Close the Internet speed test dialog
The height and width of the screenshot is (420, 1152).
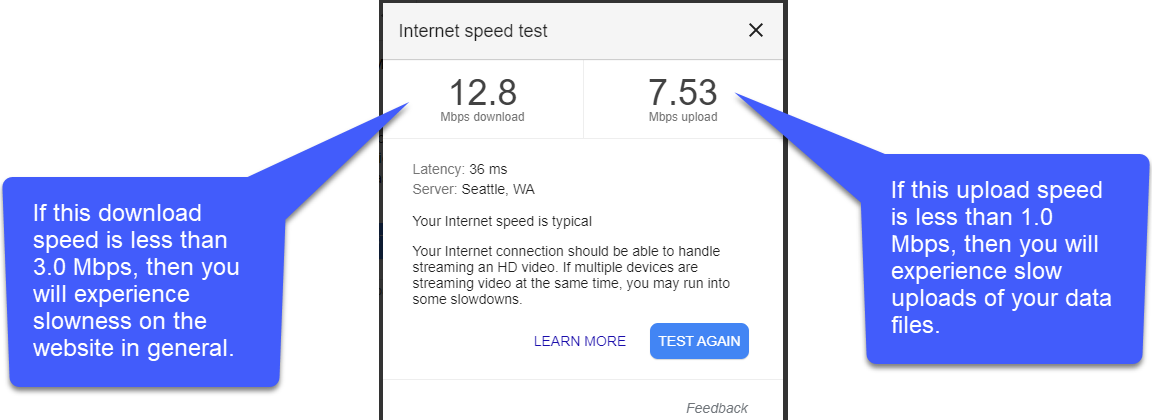point(755,30)
